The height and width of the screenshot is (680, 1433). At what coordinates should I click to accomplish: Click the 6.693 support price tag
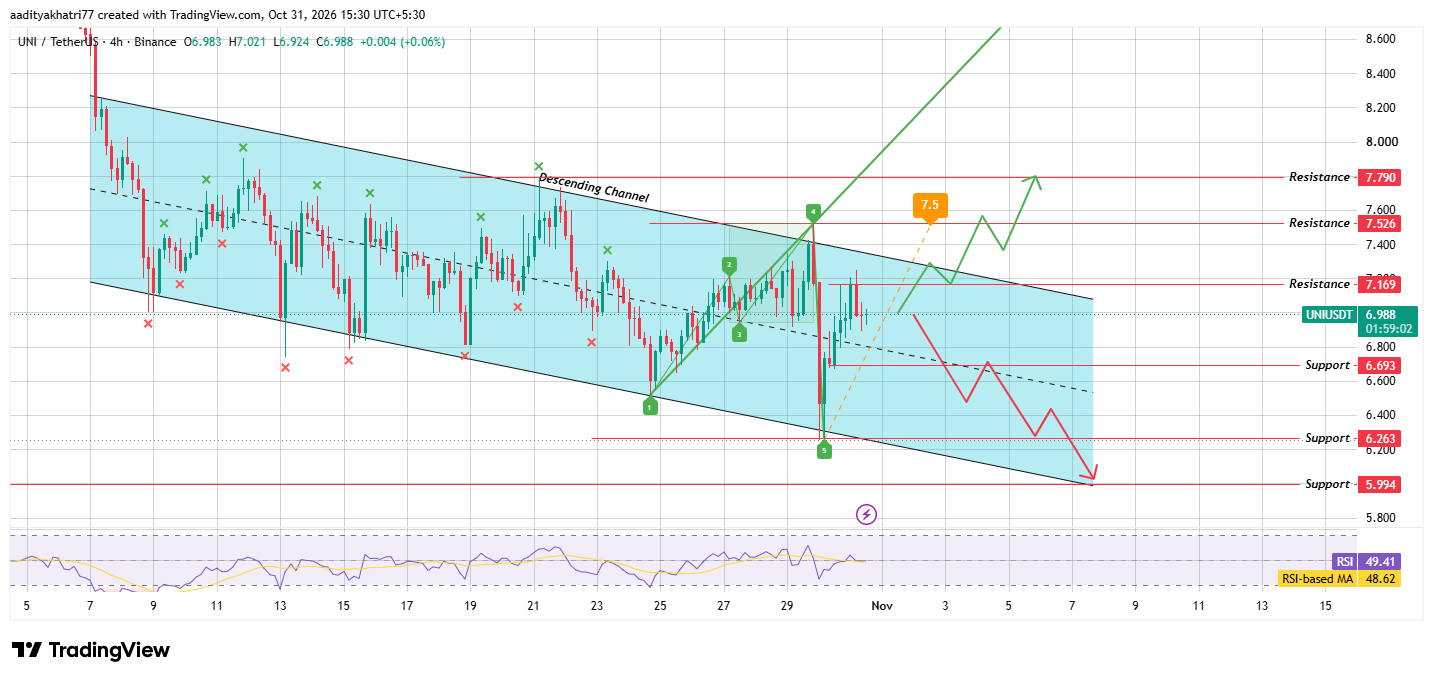point(1378,365)
